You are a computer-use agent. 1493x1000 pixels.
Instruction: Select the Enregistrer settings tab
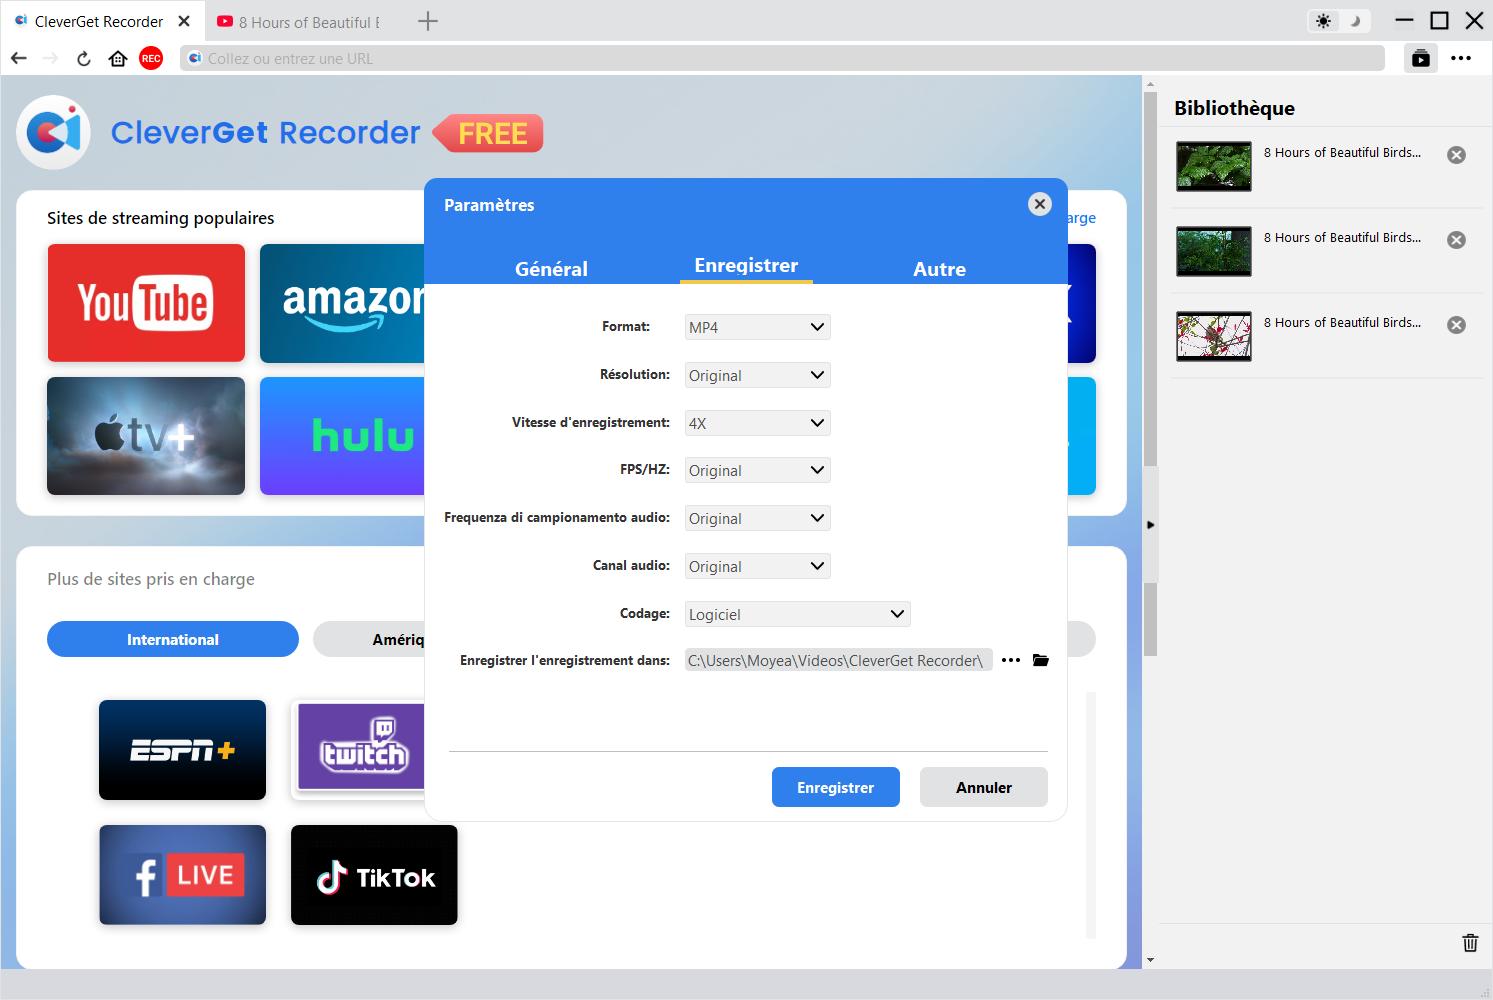[x=746, y=266]
